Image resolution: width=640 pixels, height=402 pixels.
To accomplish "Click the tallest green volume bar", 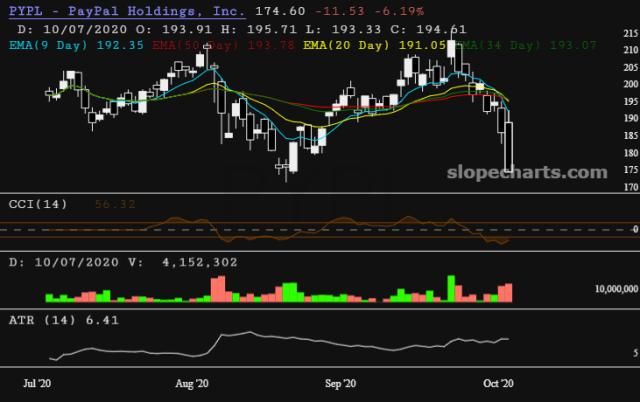I will (451, 288).
